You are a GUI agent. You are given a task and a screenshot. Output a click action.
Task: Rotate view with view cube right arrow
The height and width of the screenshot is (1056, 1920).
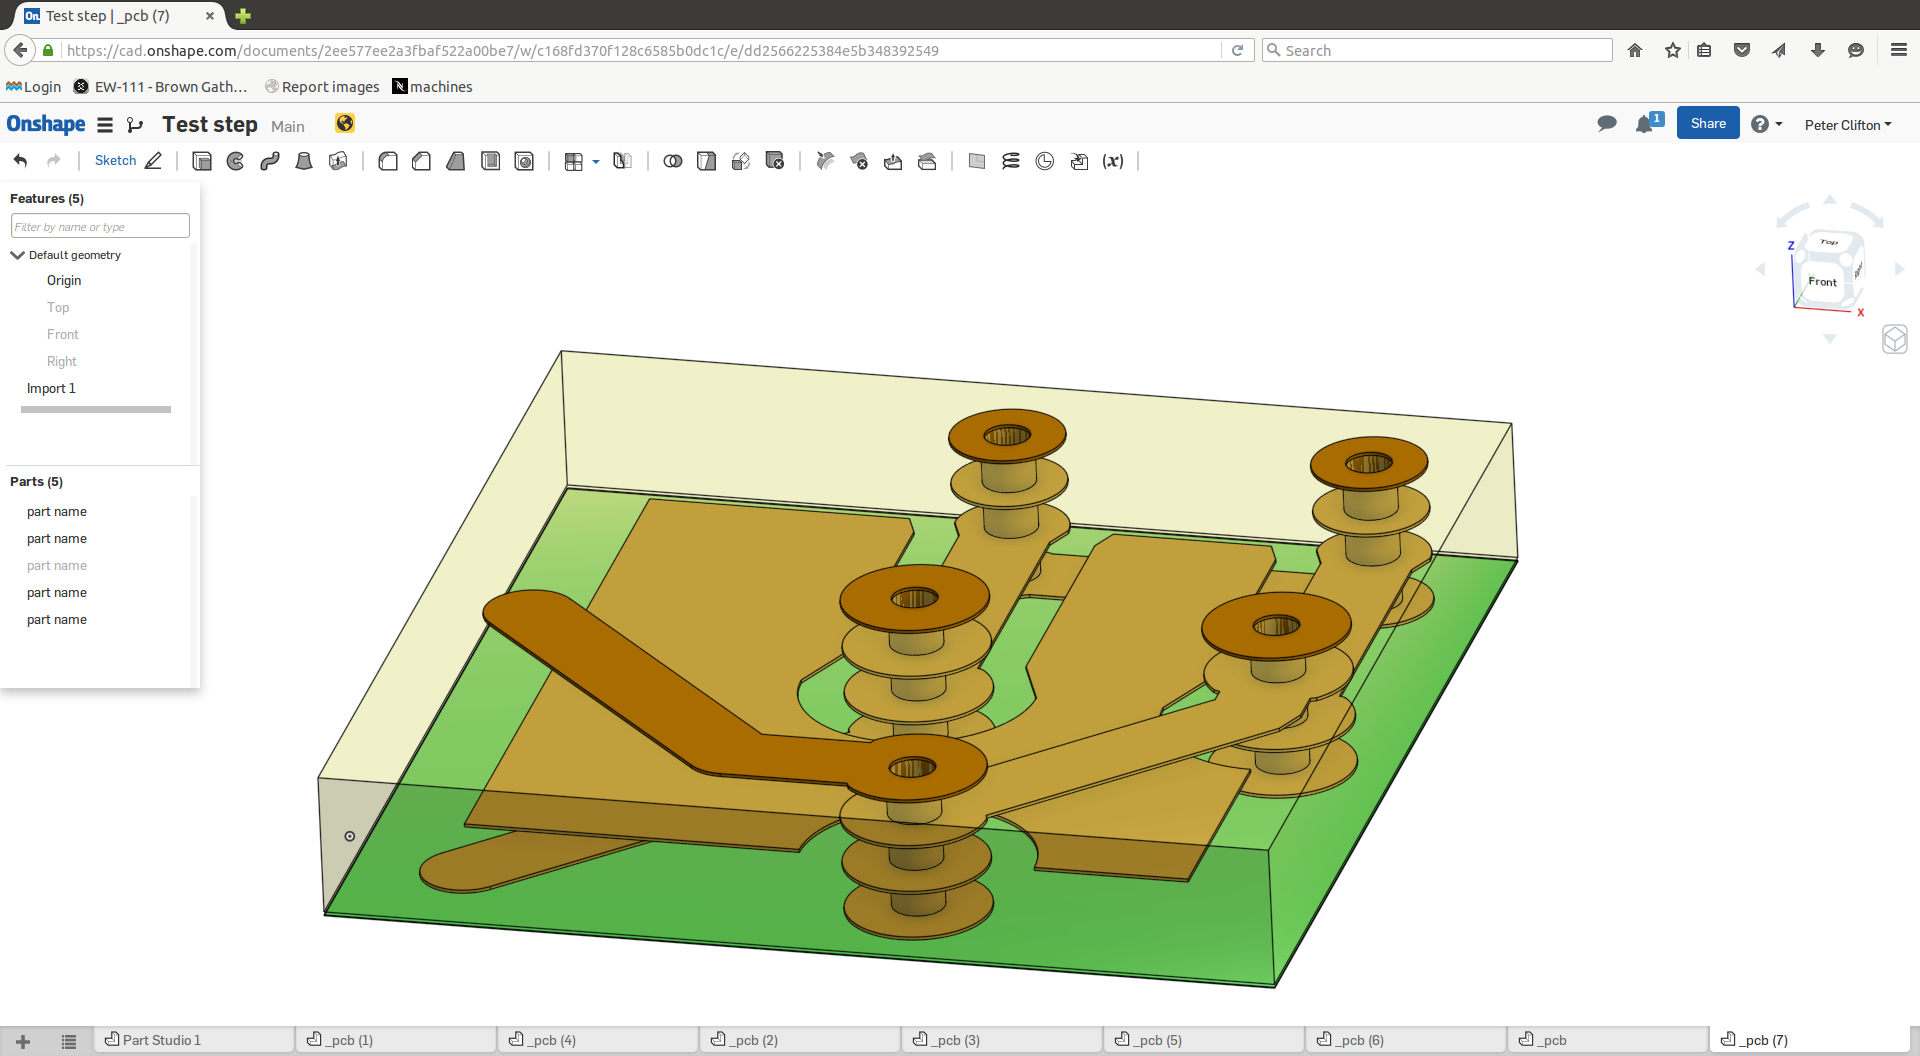click(1899, 269)
